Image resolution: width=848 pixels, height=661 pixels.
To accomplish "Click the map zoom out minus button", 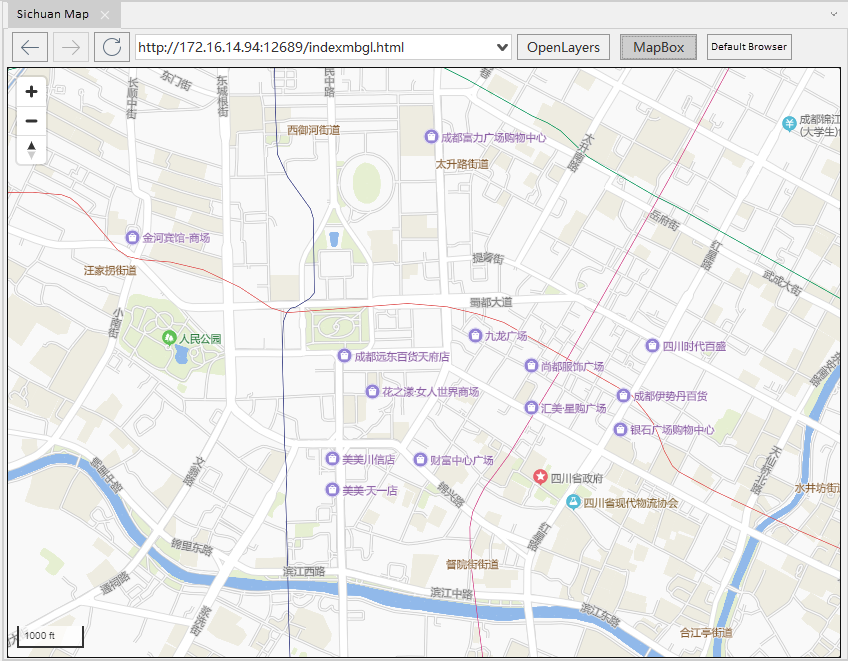I will coord(31,121).
